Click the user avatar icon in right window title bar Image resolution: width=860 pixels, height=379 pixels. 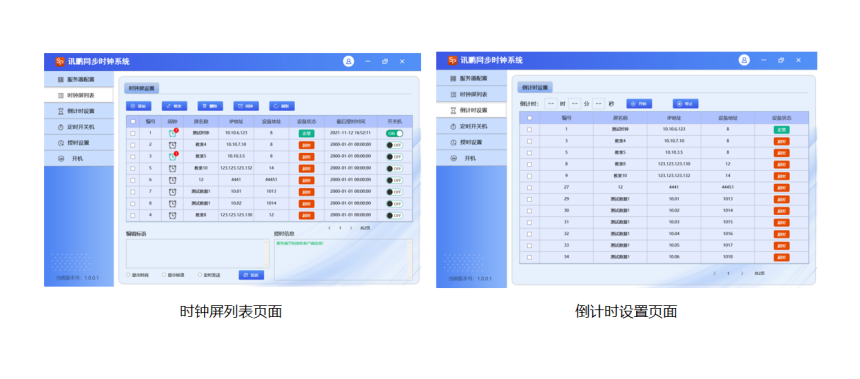(x=744, y=60)
